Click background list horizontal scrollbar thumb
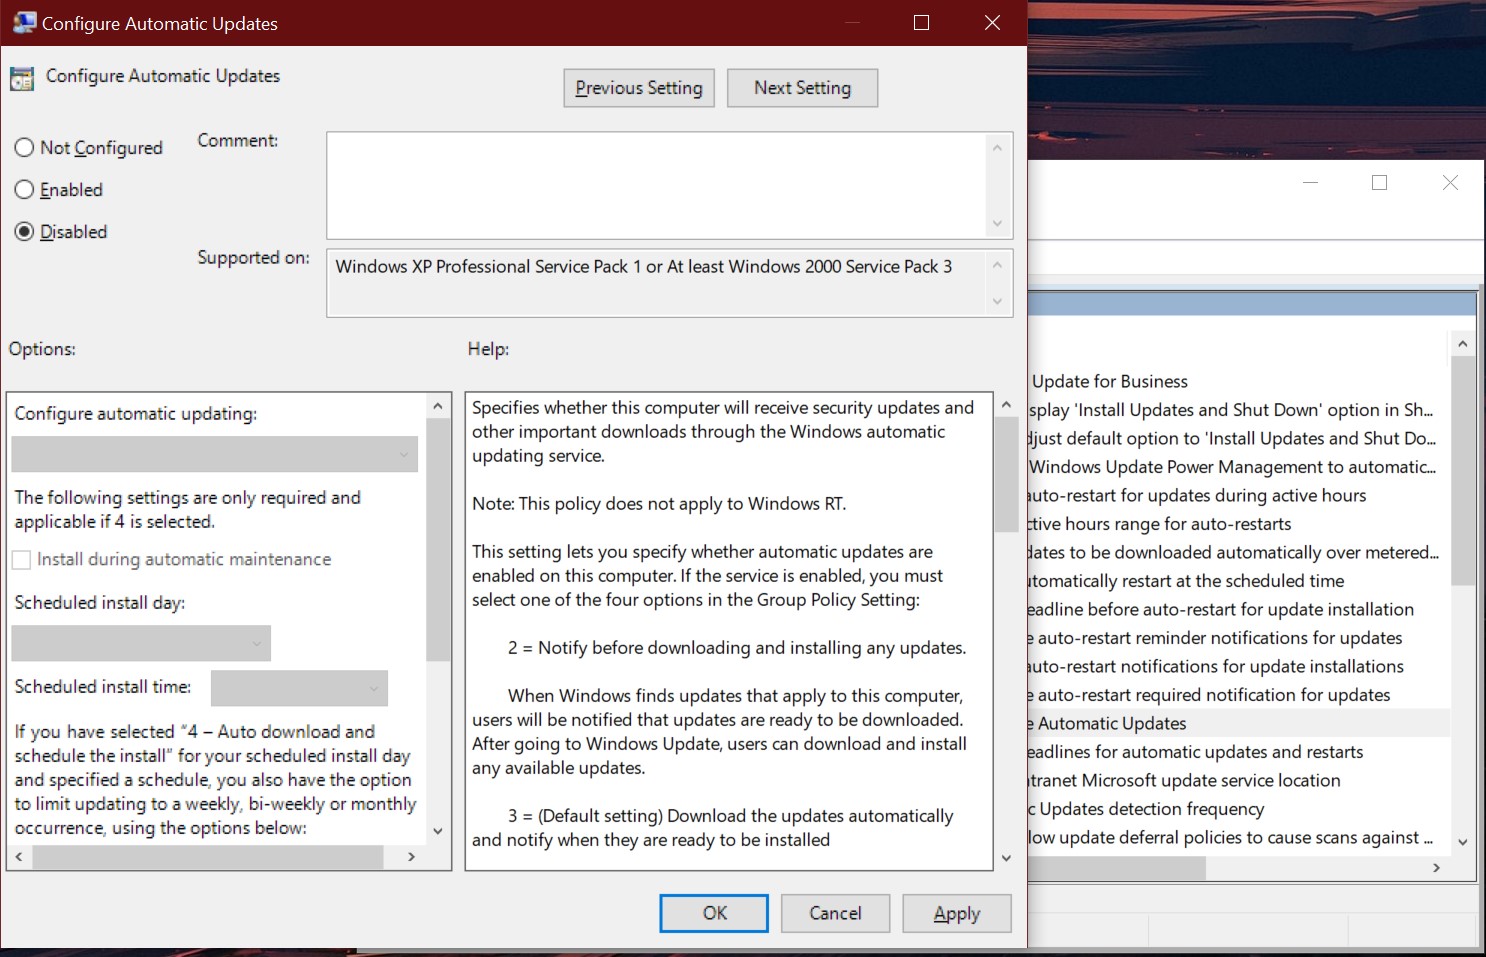Screen dimensions: 1486x957 pos(1117,868)
